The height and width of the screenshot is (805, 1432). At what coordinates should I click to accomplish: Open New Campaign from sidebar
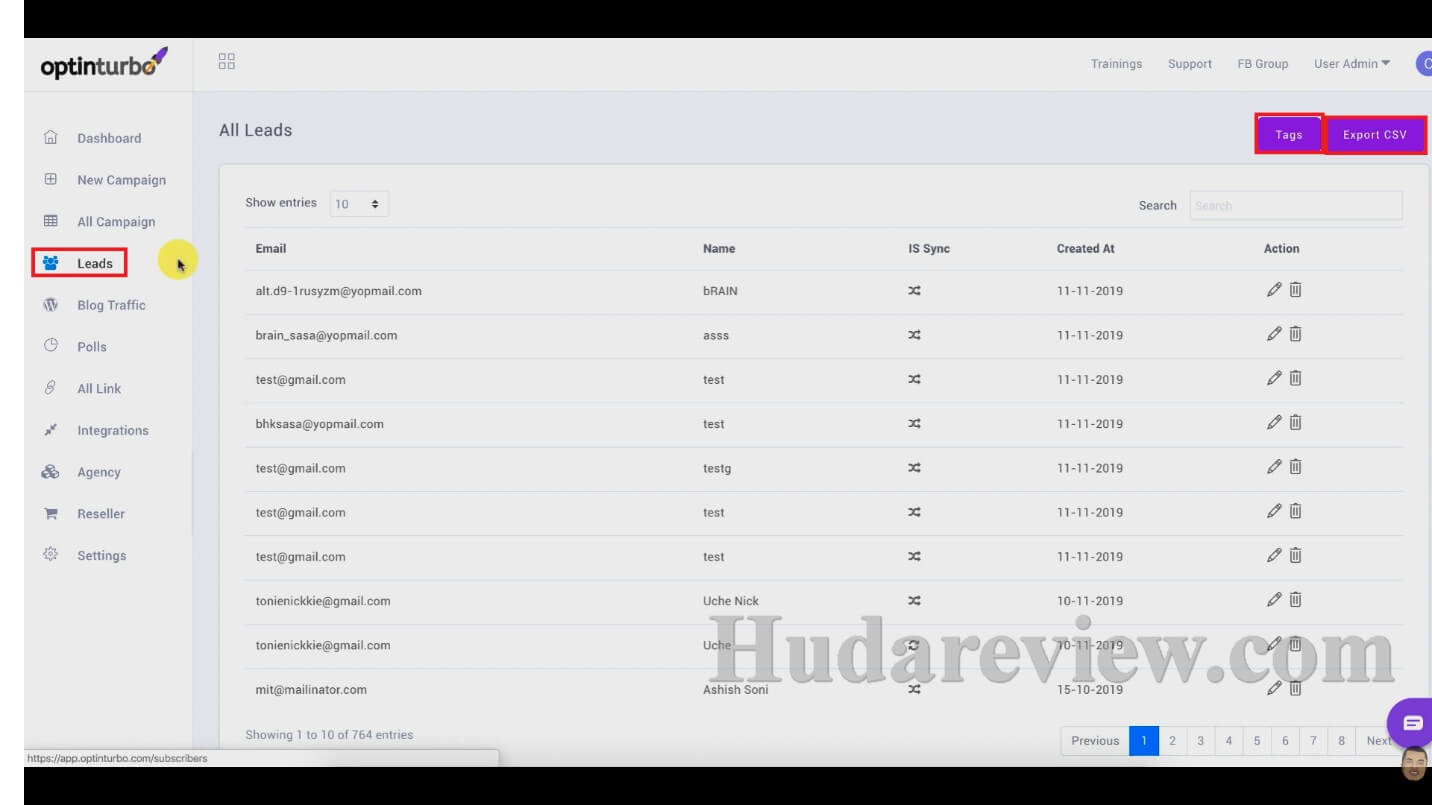[121, 180]
